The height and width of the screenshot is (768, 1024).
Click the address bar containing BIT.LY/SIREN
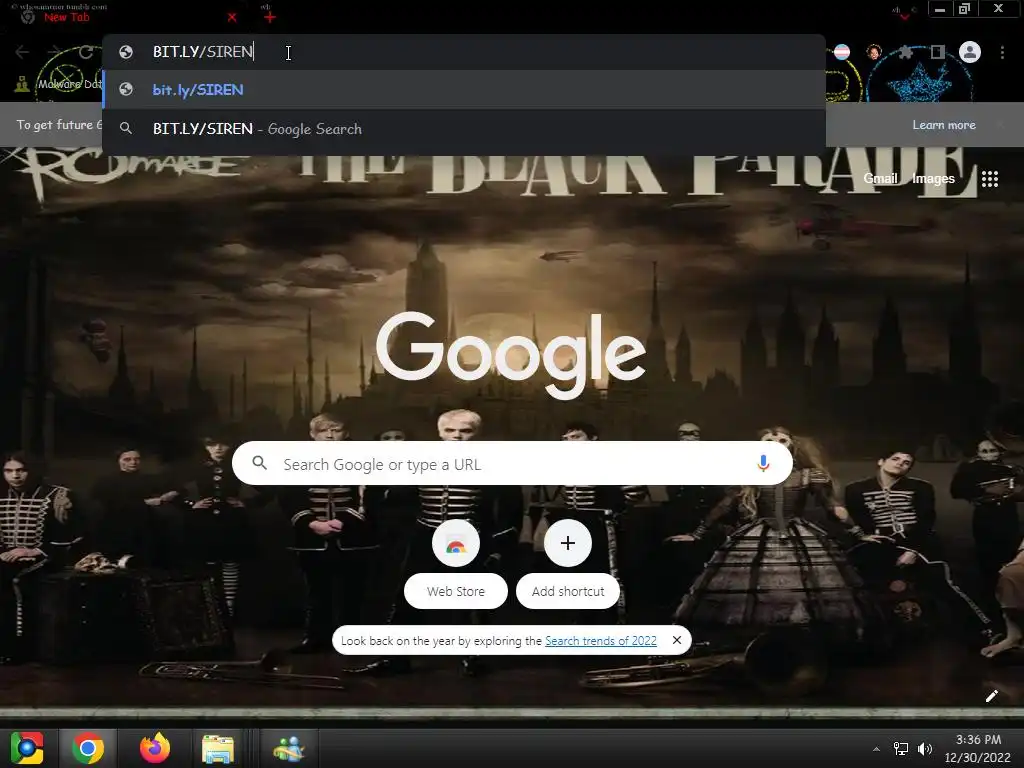[464, 52]
